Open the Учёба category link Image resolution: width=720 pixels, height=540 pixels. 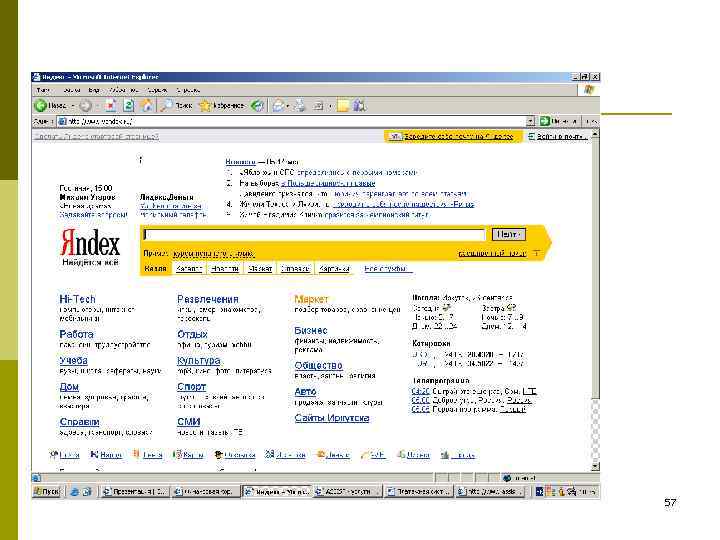73,360
